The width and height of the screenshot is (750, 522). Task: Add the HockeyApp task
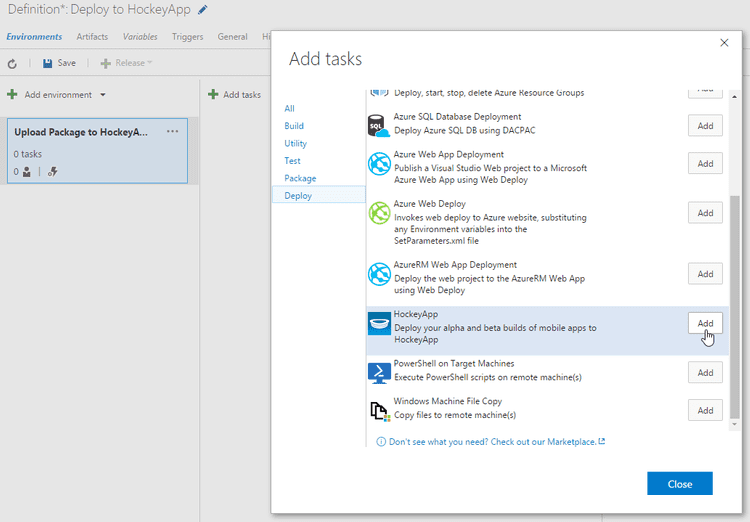[x=705, y=323]
